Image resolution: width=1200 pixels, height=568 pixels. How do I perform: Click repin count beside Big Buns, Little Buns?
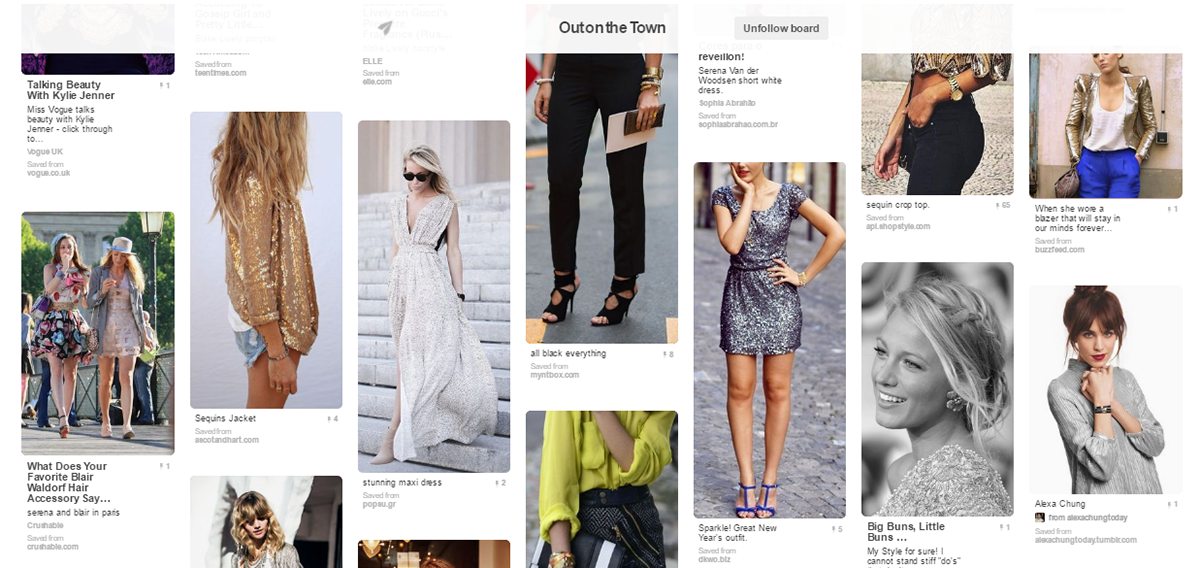pos(1005,527)
